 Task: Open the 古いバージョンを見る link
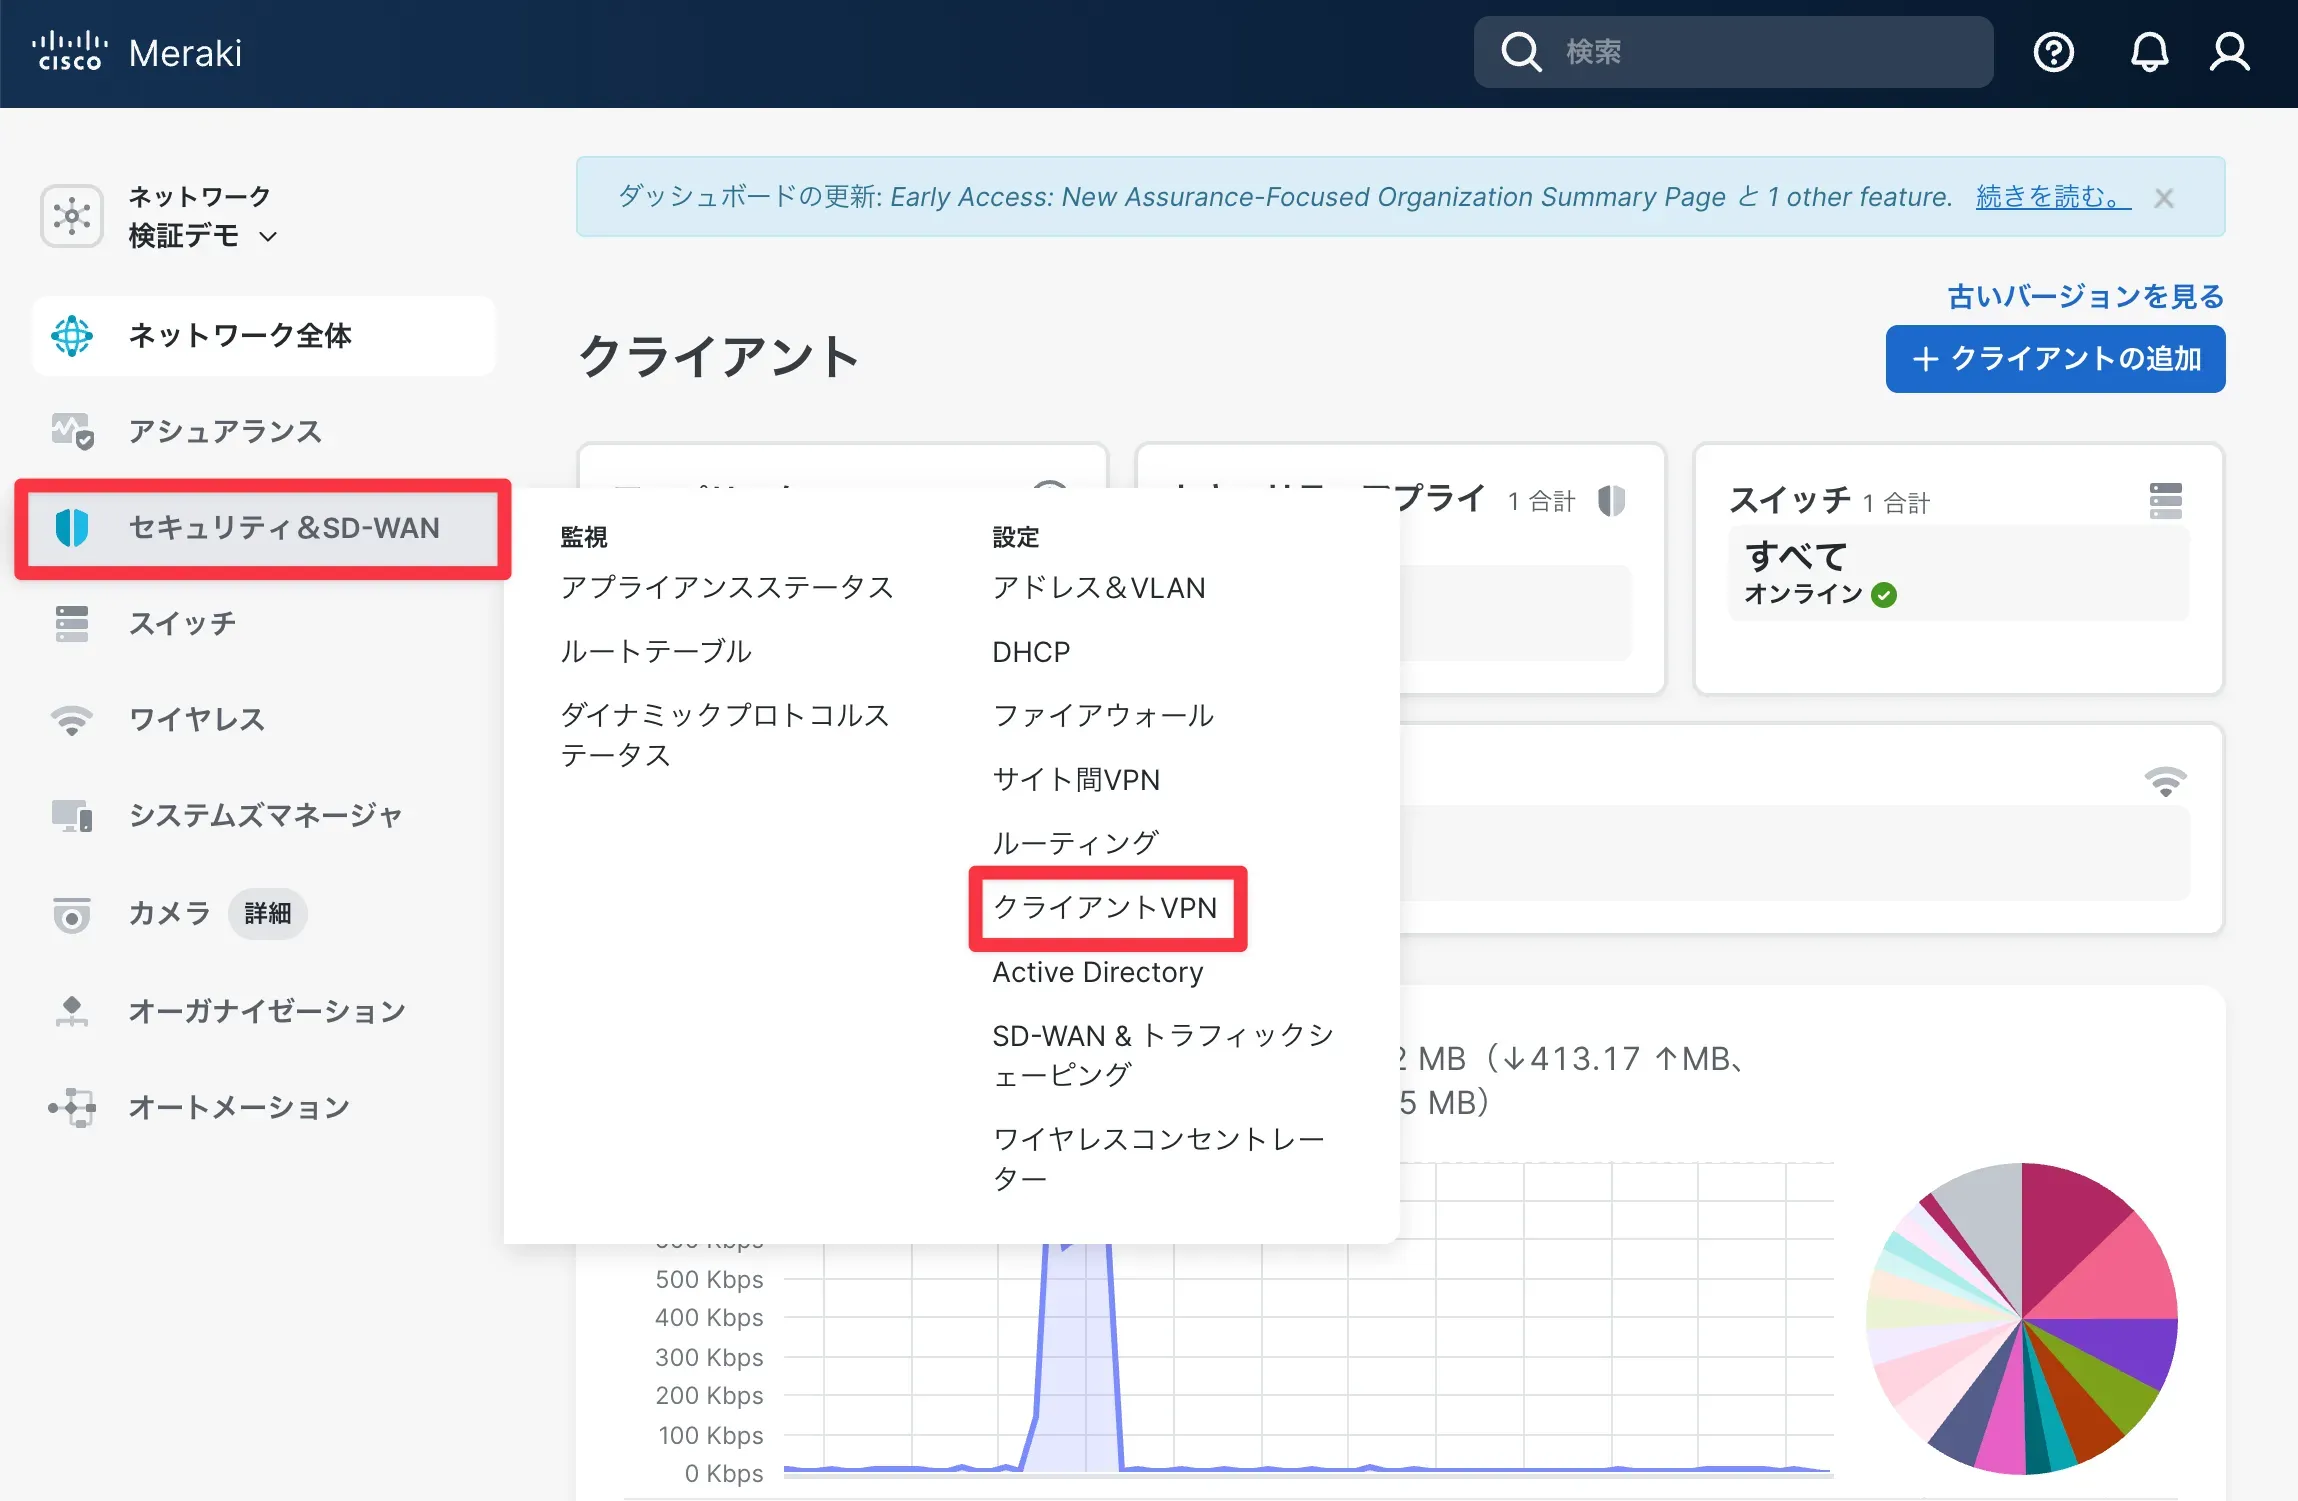pyautogui.click(x=2085, y=296)
